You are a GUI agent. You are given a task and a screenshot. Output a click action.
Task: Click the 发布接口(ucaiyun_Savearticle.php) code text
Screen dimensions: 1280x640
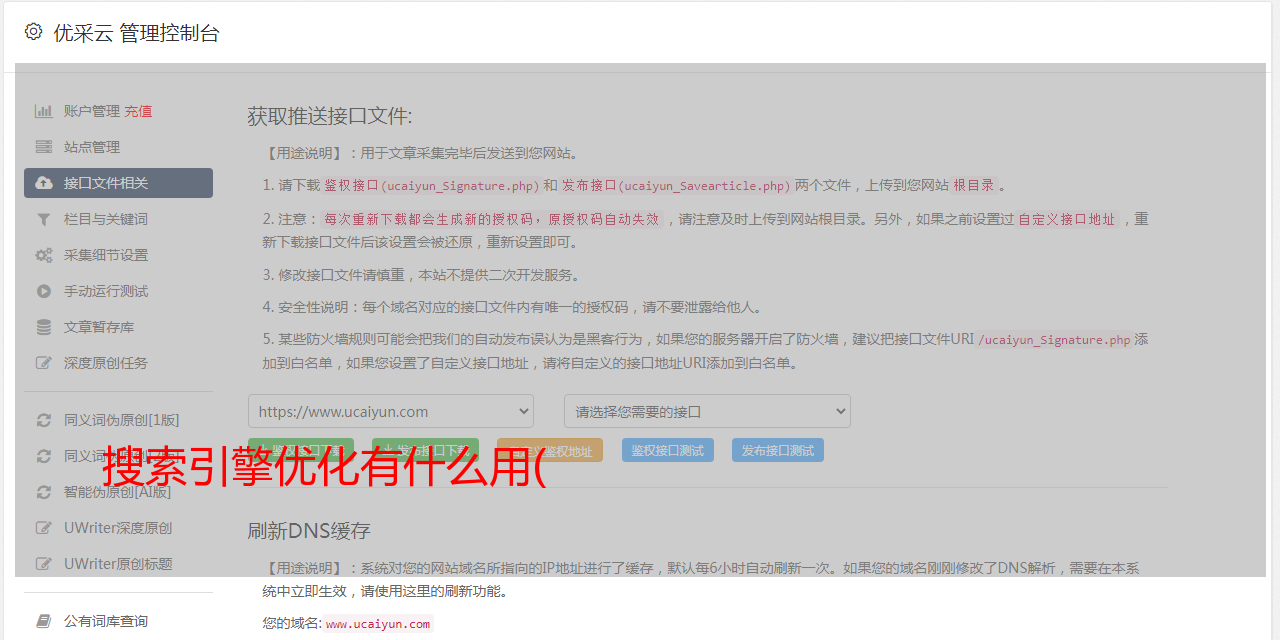tap(676, 185)
